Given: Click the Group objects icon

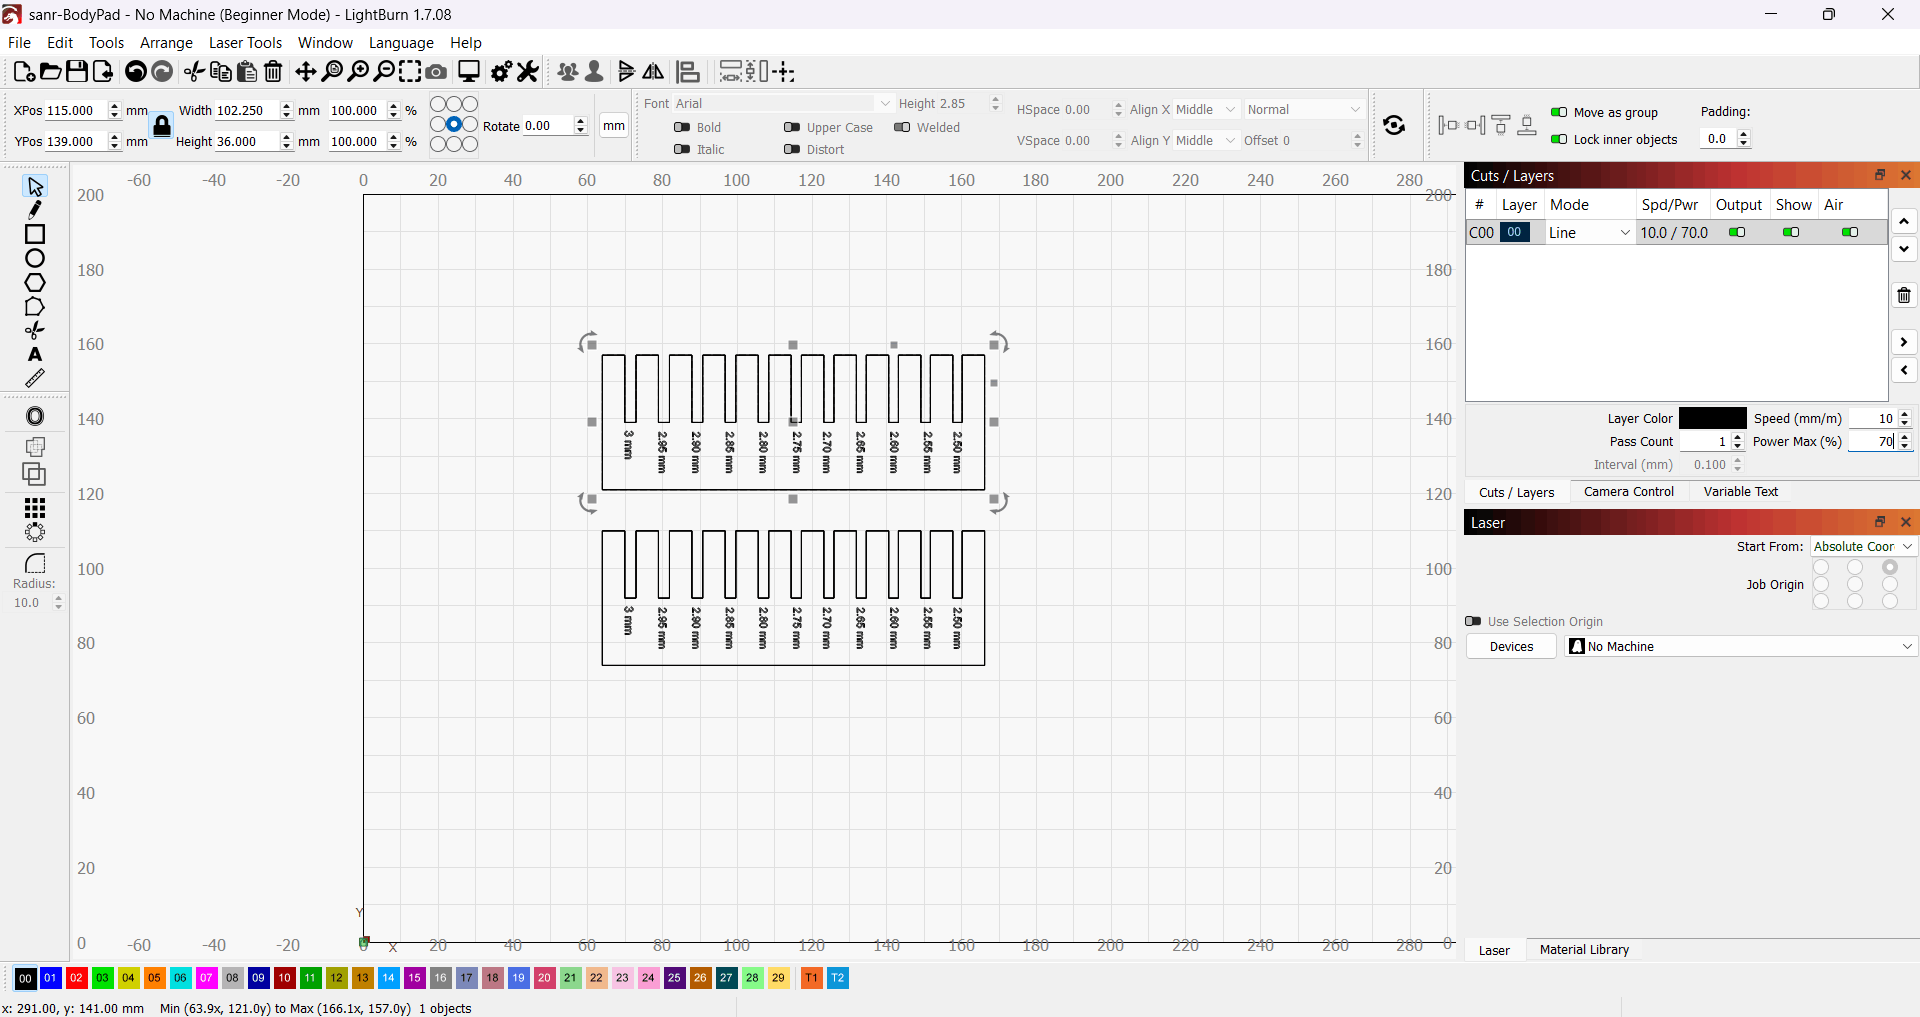Looking at the screenshot, I should 568,71.
